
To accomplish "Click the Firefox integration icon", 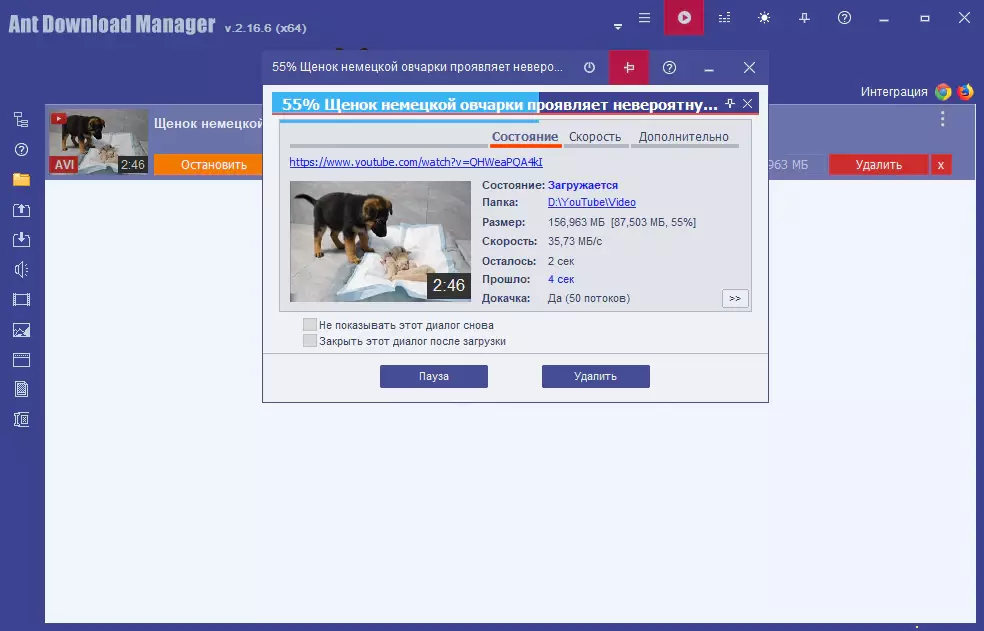I will pyautogui.click(x=965, y=92).
